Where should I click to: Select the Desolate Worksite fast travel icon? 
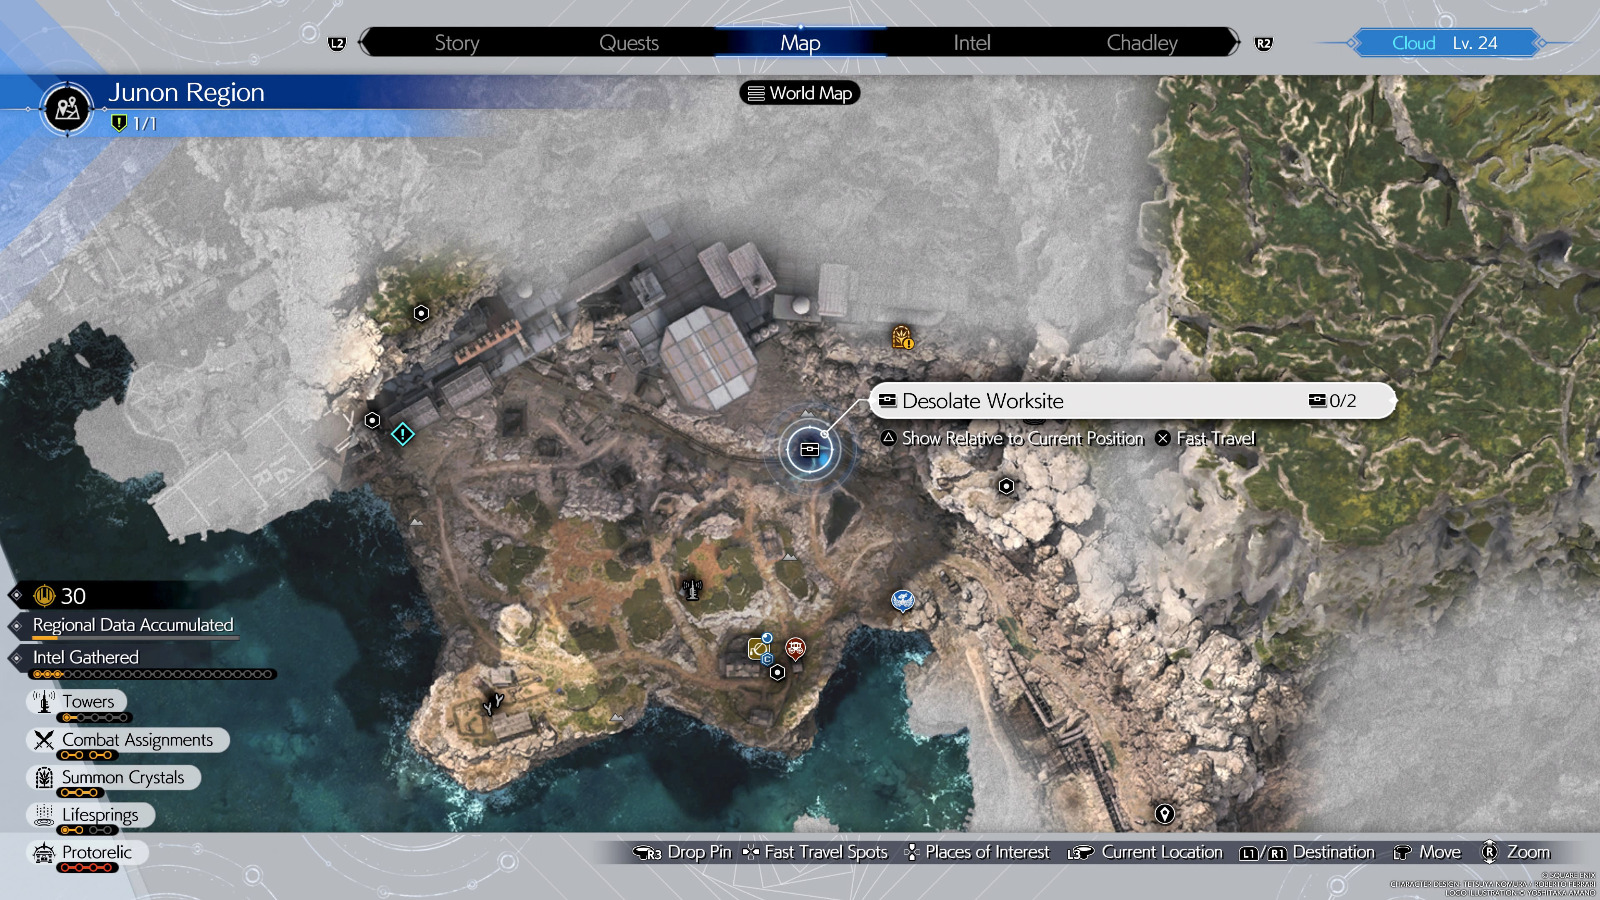(809, 449)
